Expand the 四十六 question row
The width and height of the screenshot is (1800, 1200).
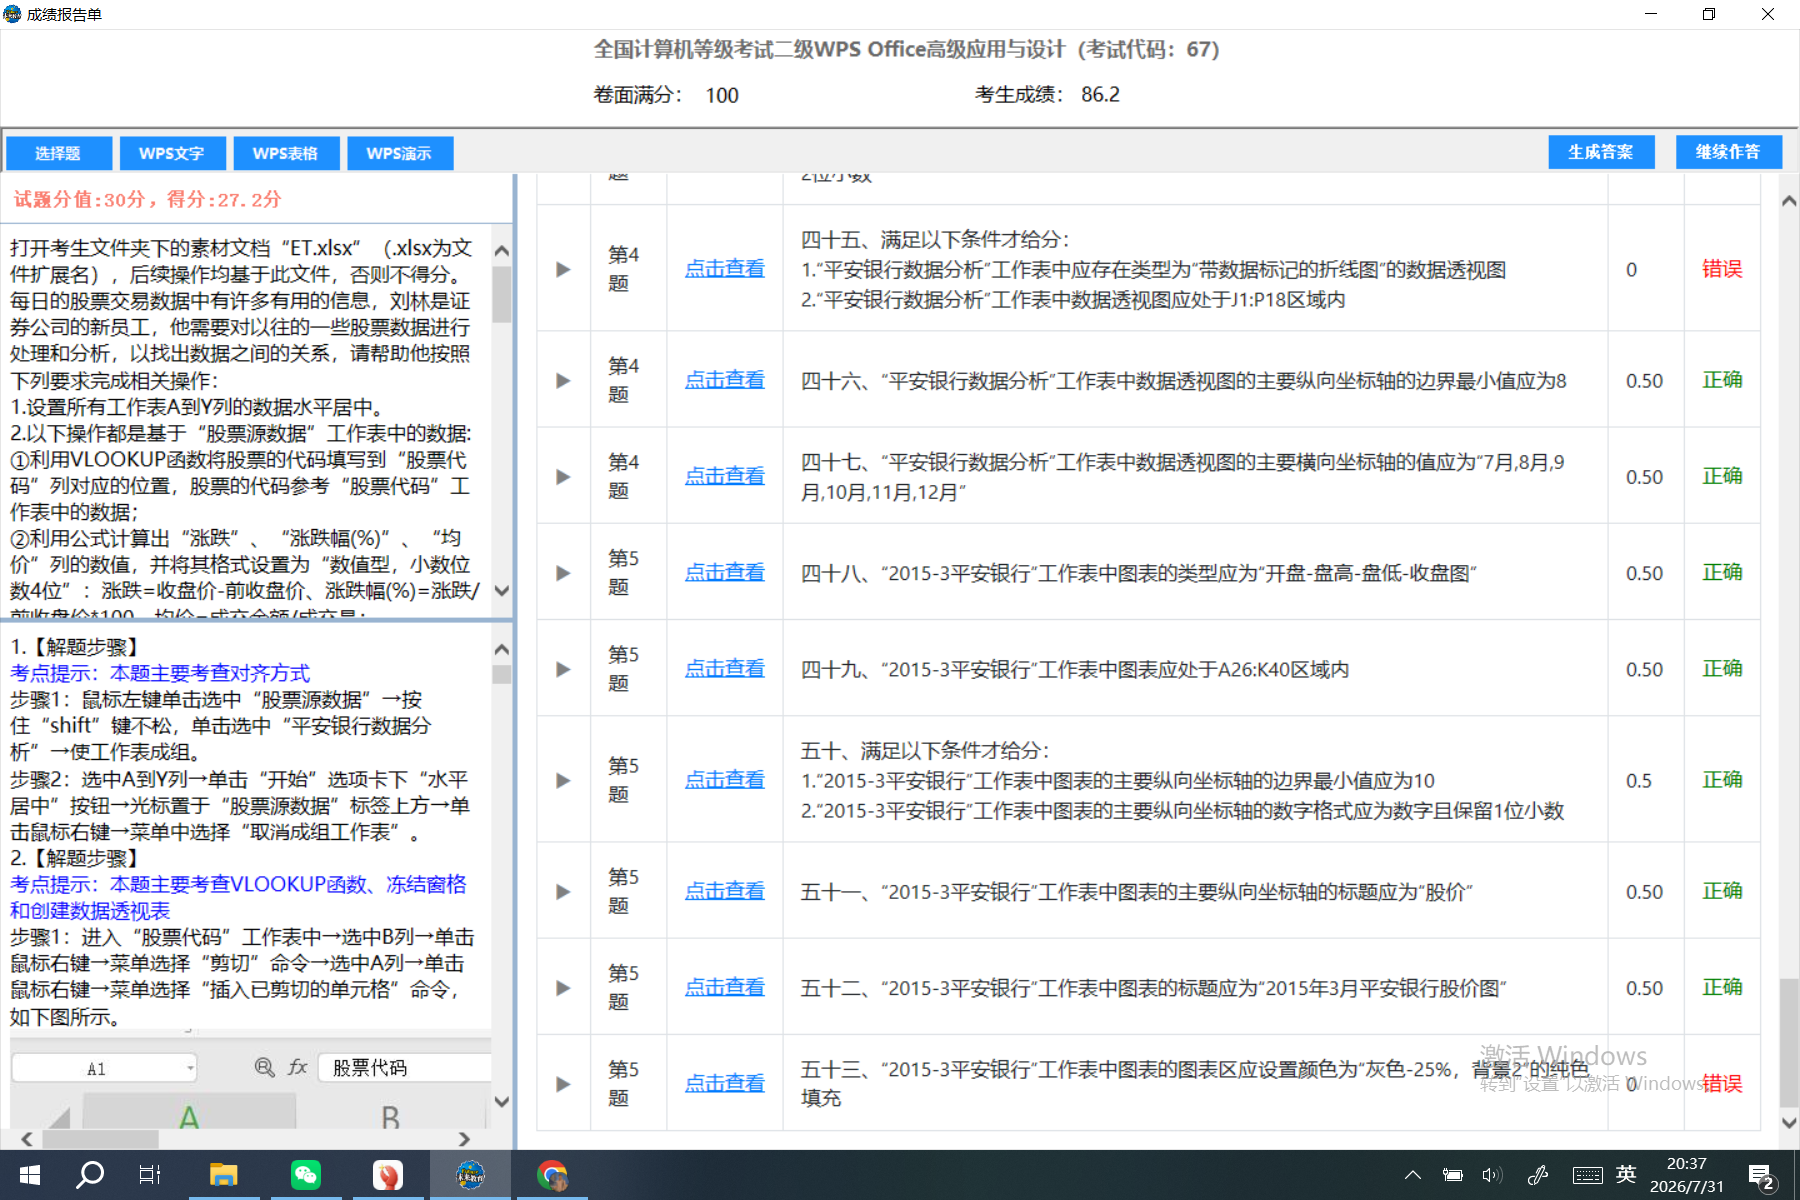pyautogui.click(x=563, y=381)
